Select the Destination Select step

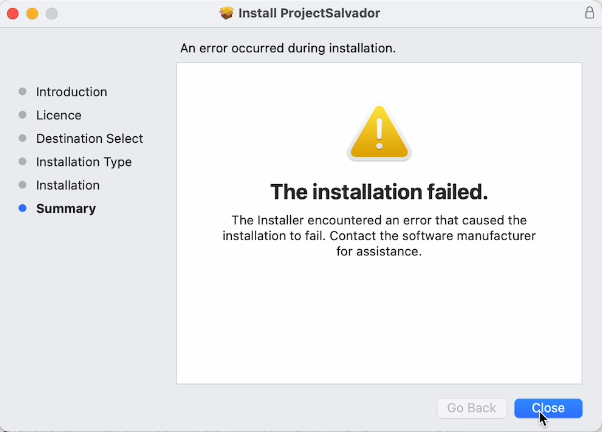pos(89,139)
